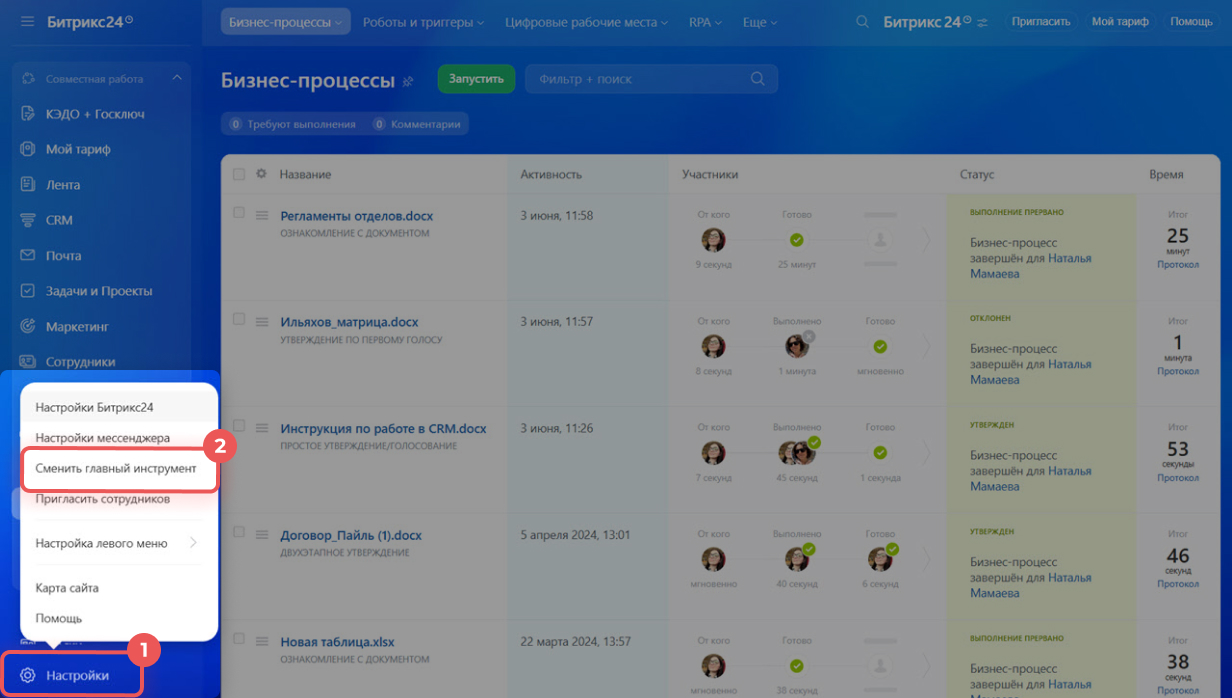Open the row menu icon for Договор_Пайль (1).docx
This screenshot has height=698, width=1232.
(262, 534)
